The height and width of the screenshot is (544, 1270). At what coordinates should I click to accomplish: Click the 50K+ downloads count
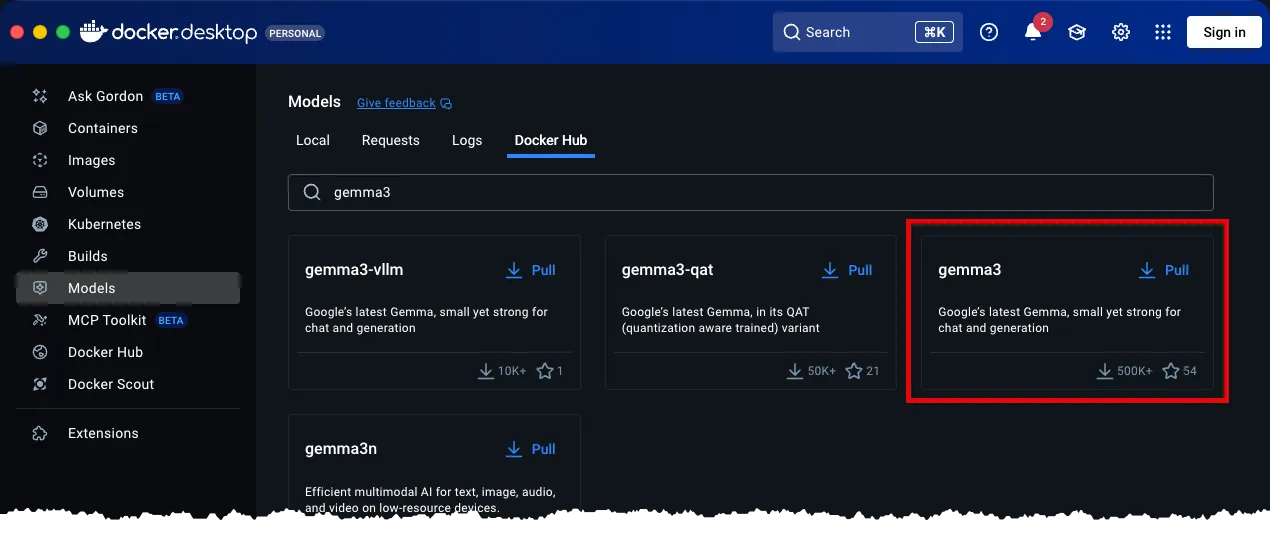coord(821,371)
